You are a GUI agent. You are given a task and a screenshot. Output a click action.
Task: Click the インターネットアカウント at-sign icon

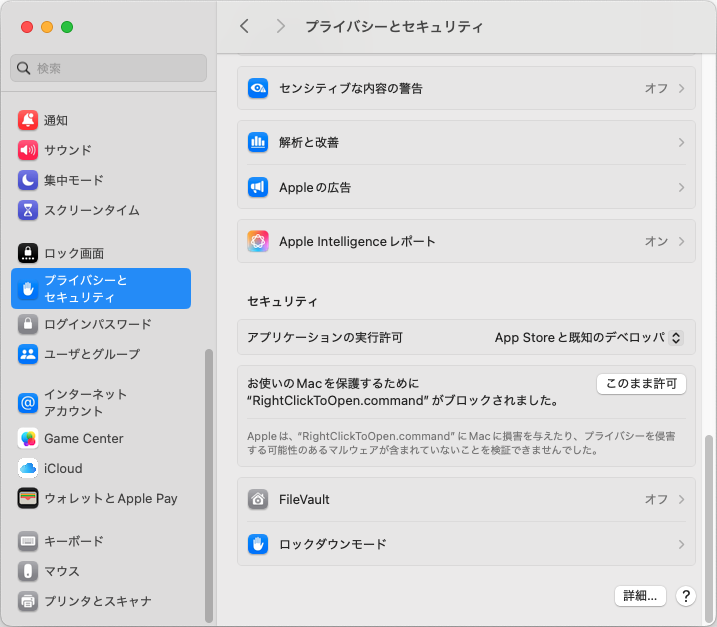tap(28, 403)
